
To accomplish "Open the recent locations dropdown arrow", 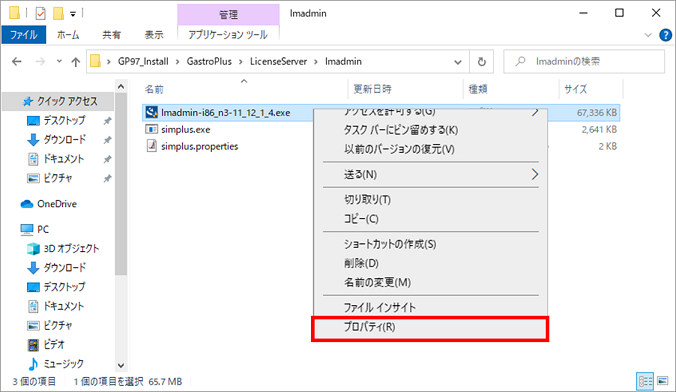I will click(x=59, y=61).
